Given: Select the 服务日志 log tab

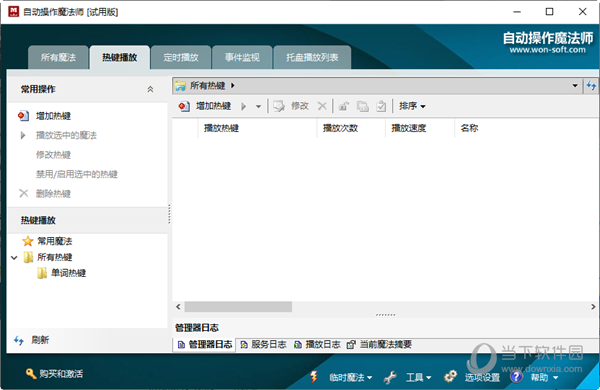Looking at the screenshot, I should point(263,344).
